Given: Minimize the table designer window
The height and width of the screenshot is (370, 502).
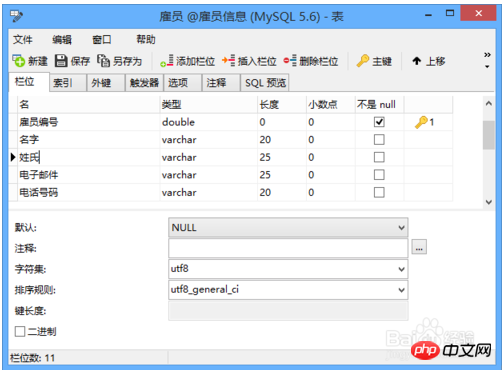Looking at the screenshot, I should point(428,15).
